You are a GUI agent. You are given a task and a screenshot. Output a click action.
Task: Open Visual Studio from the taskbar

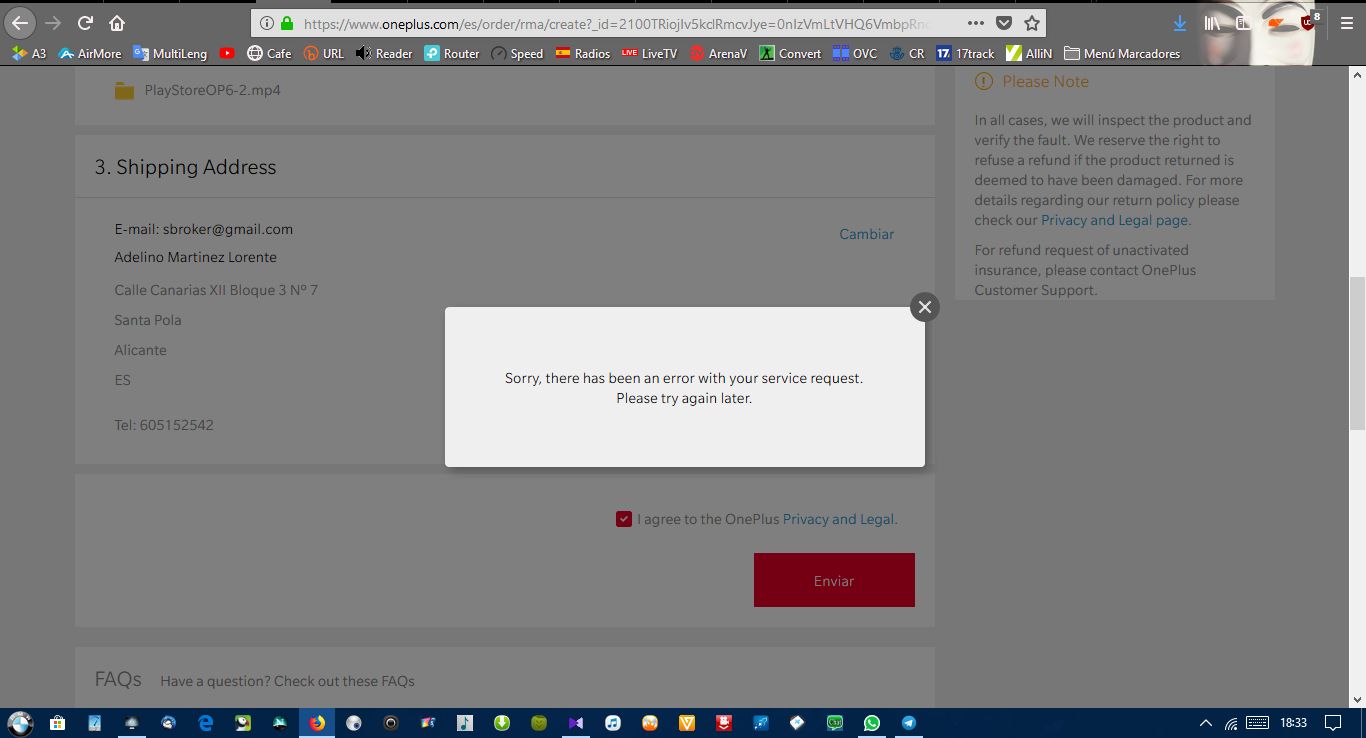(x=576, y=722)
